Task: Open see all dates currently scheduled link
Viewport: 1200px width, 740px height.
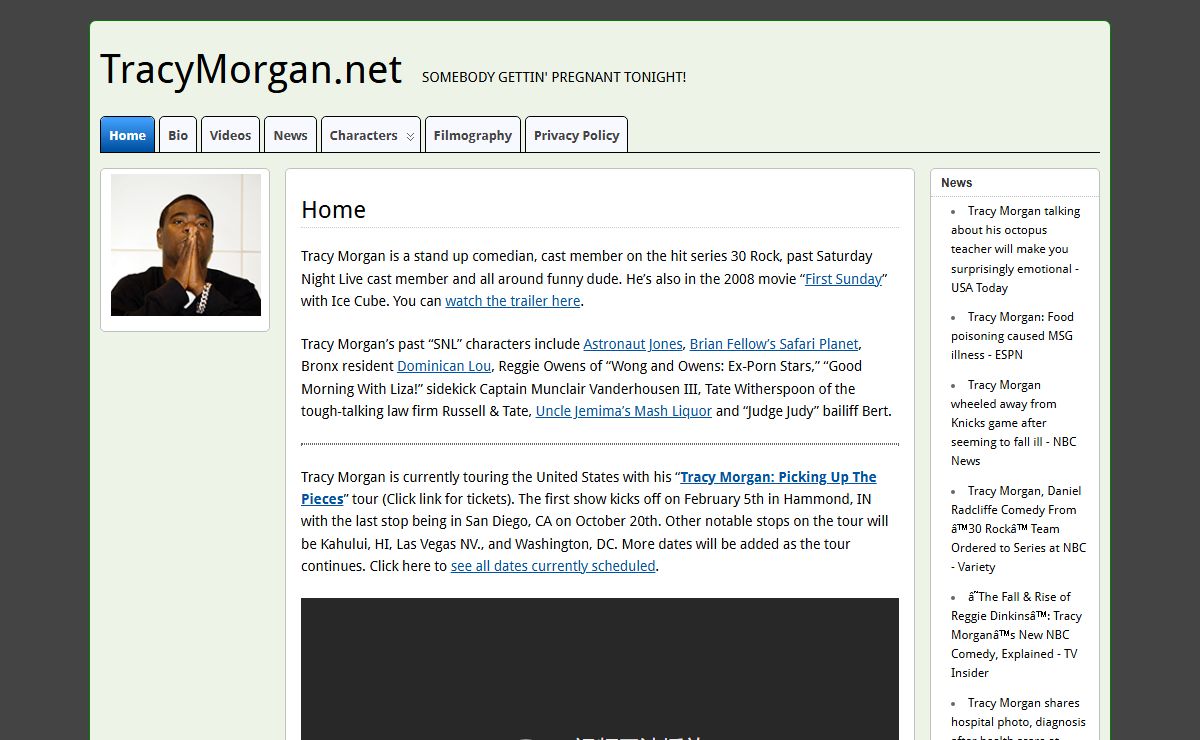Action: click(553, 566)
